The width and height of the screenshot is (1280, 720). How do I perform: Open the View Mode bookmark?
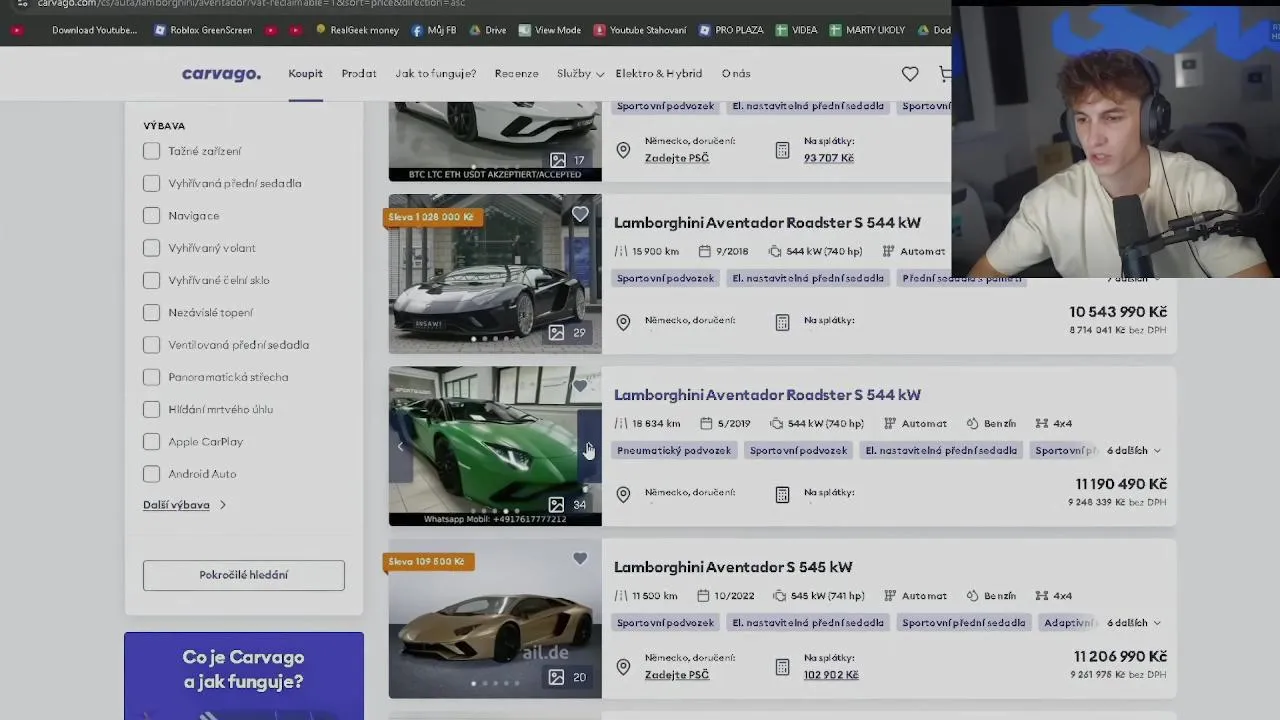550,30
